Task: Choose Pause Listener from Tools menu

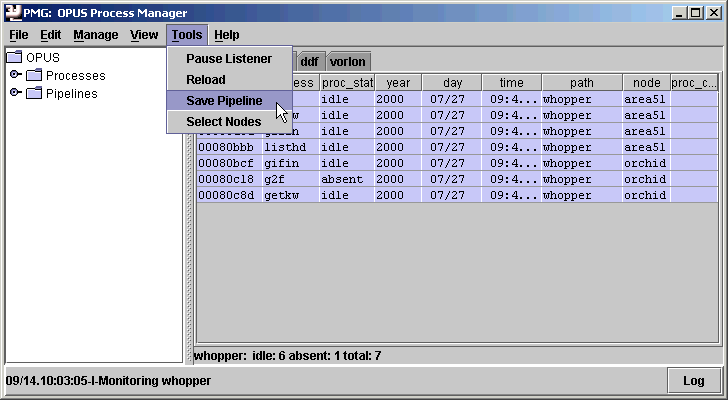Action: [228, 59]
